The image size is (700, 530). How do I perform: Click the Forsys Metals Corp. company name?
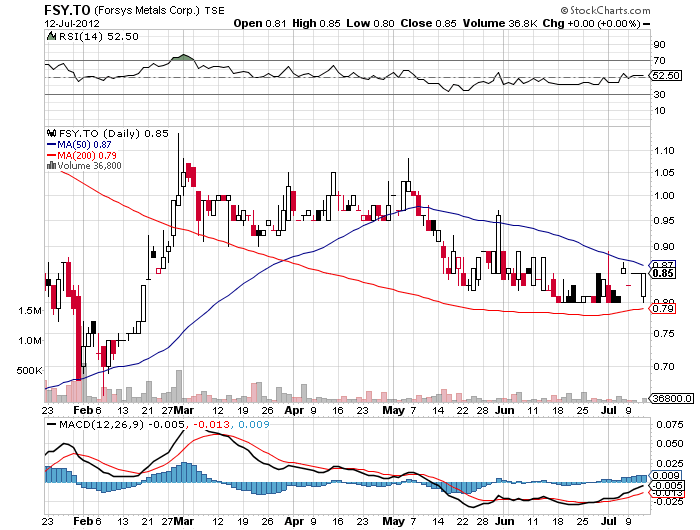tap(147, 10)
